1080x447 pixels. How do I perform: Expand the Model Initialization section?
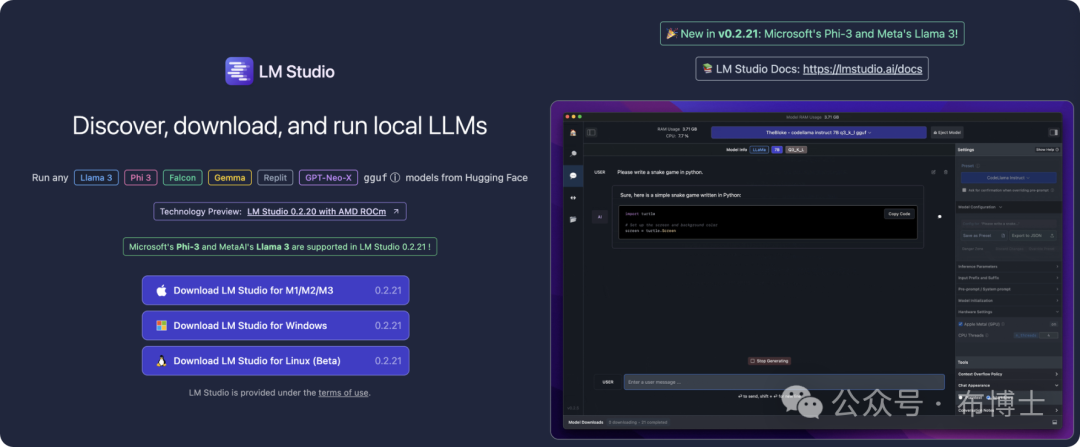1007,301
